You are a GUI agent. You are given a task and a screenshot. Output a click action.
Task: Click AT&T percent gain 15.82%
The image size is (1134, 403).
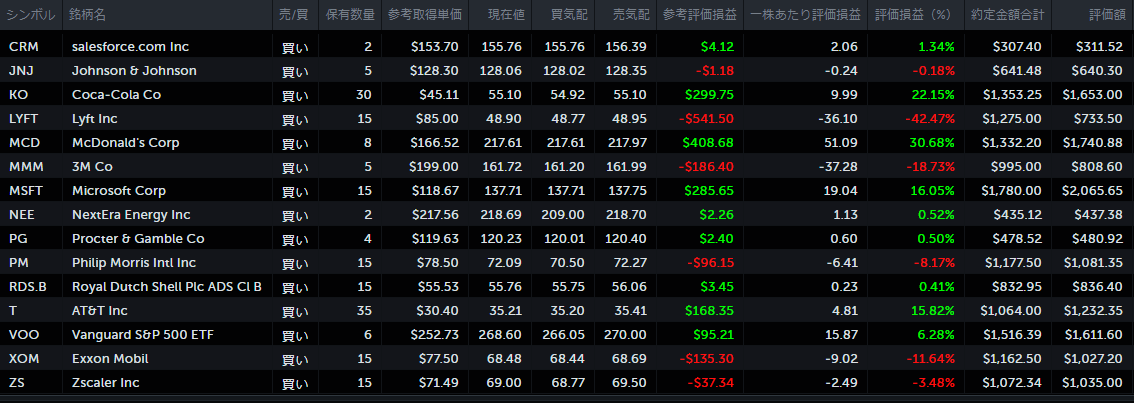932,310
